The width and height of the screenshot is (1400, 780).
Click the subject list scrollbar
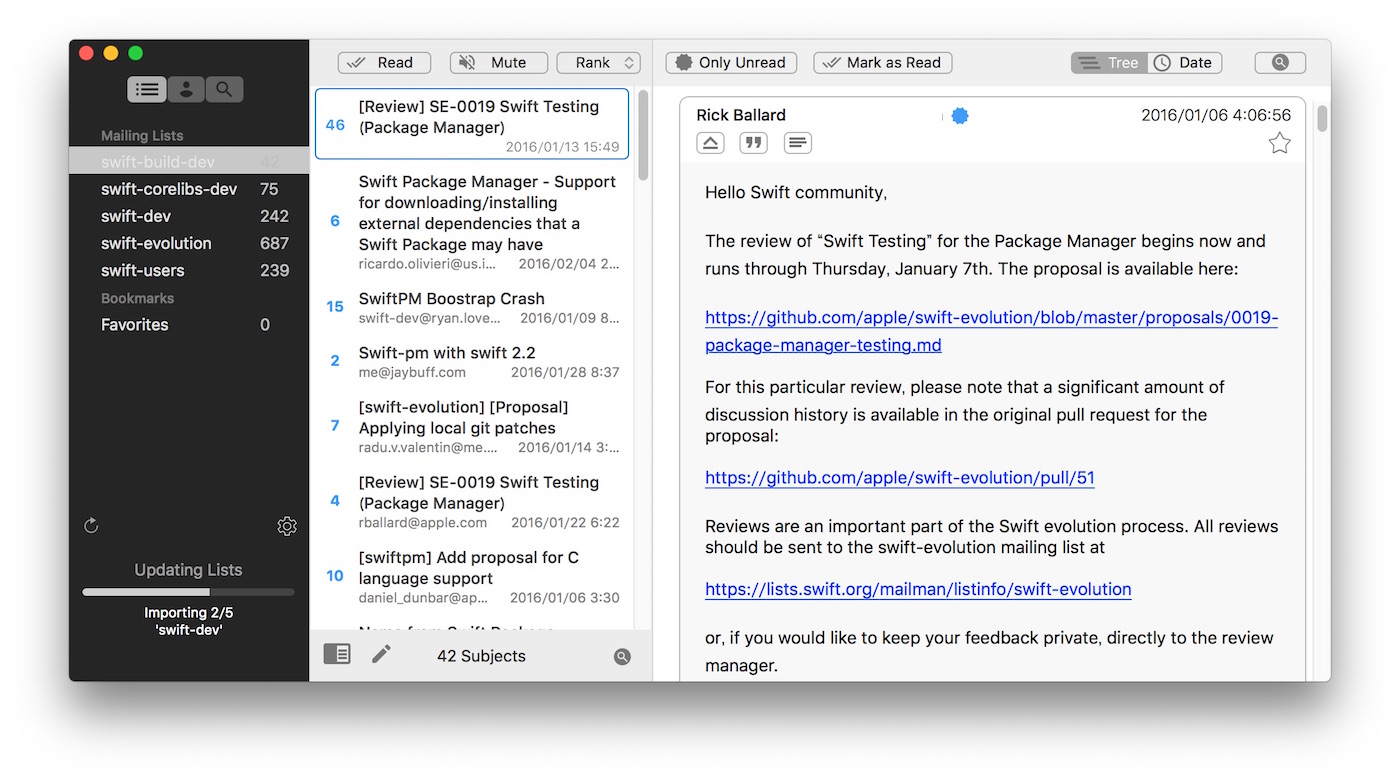click(x=643, y=135)
